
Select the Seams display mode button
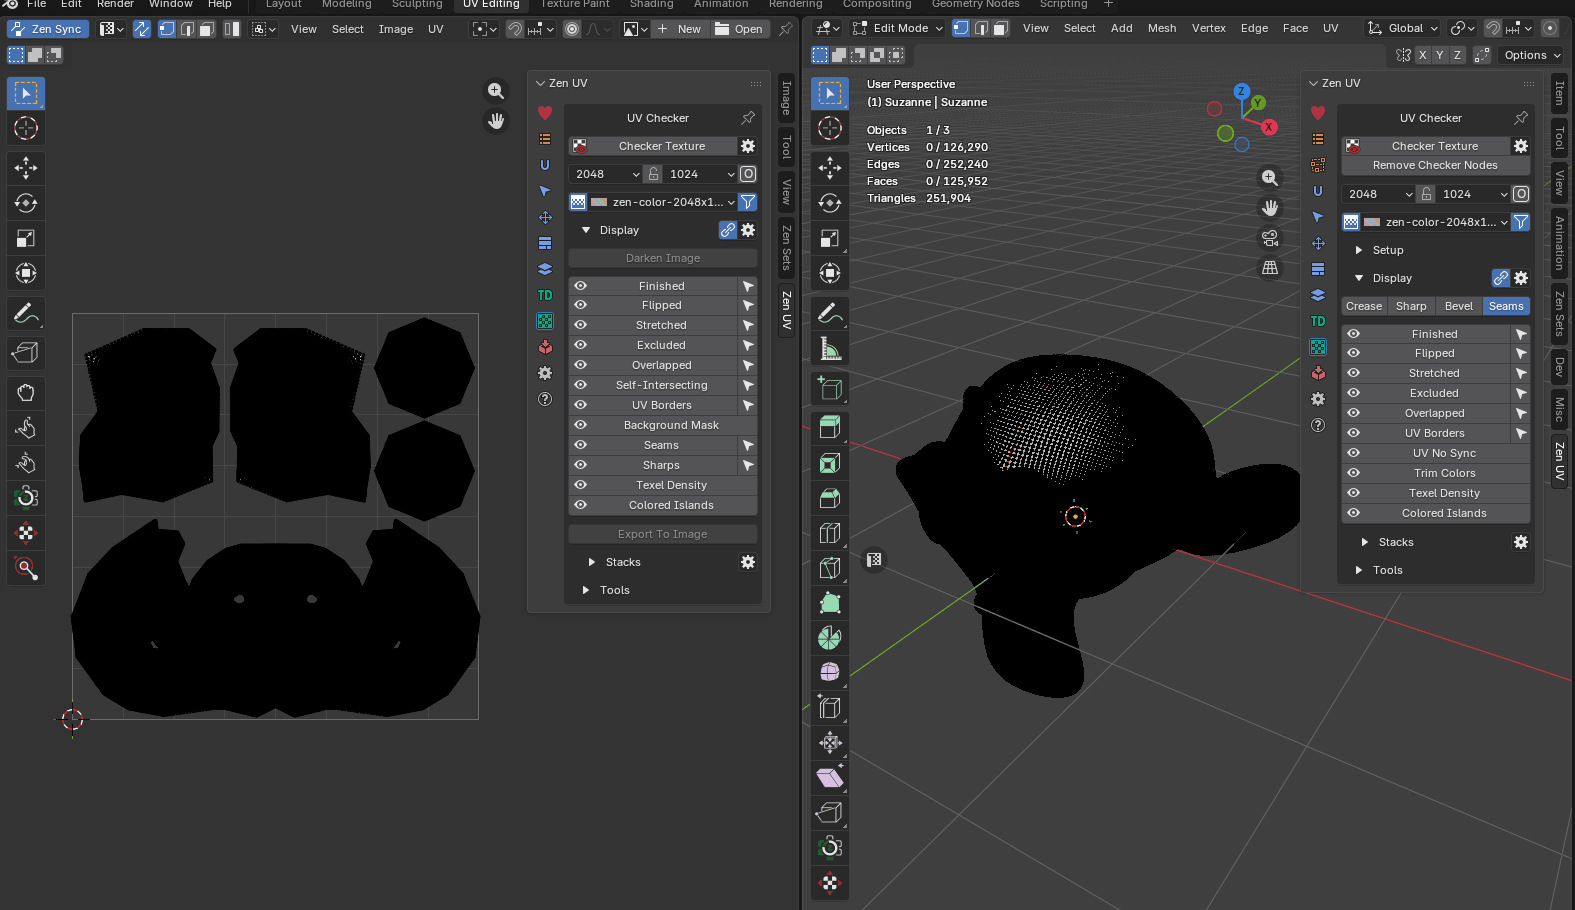click(1505, 306)
